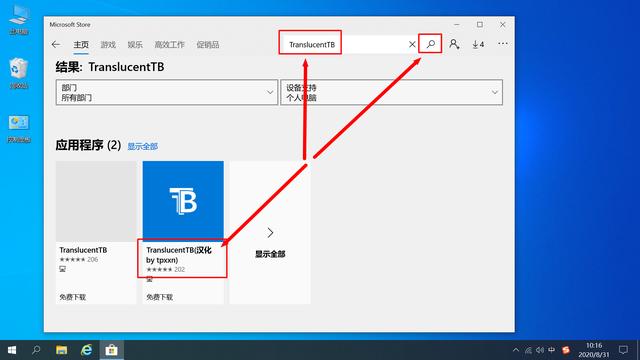Select the Control Panel desktop icon
Viewport: 640px width, 360px height.
(19, 128)
